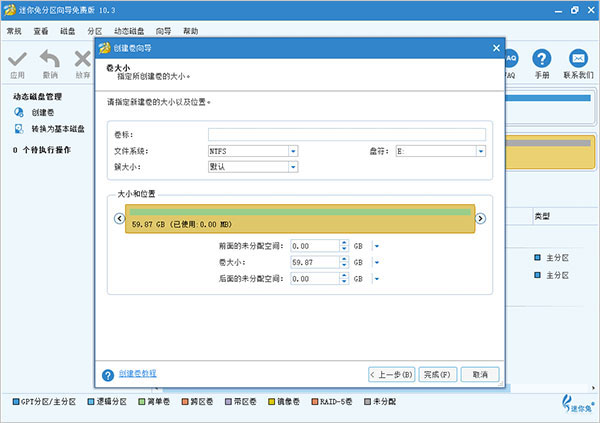Open the 创建卷教程 tutorial link
Screen dimensions: 600x423
[x=137, y=373]
